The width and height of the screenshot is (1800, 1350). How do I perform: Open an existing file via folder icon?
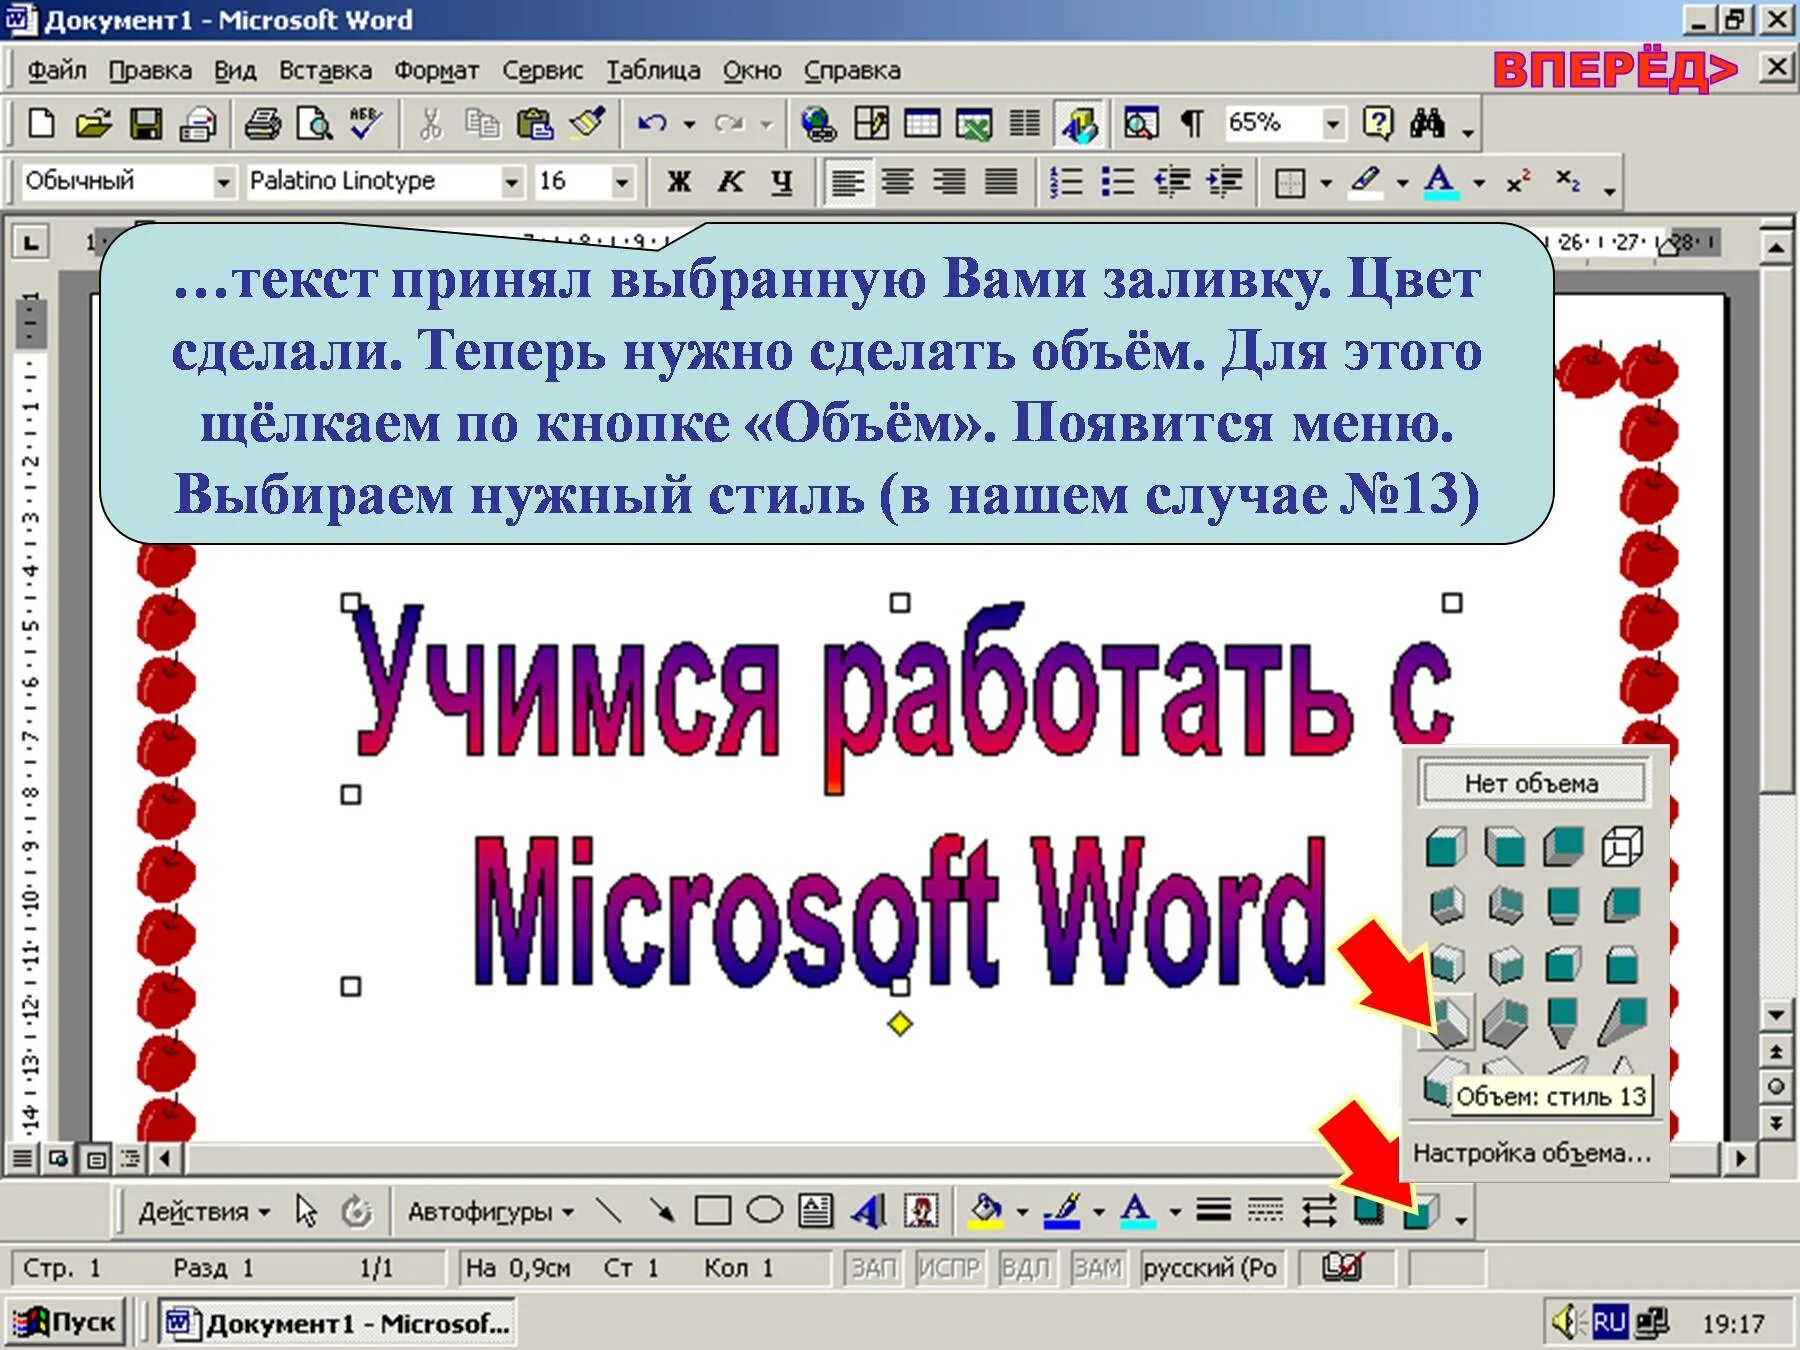(93, 124)
